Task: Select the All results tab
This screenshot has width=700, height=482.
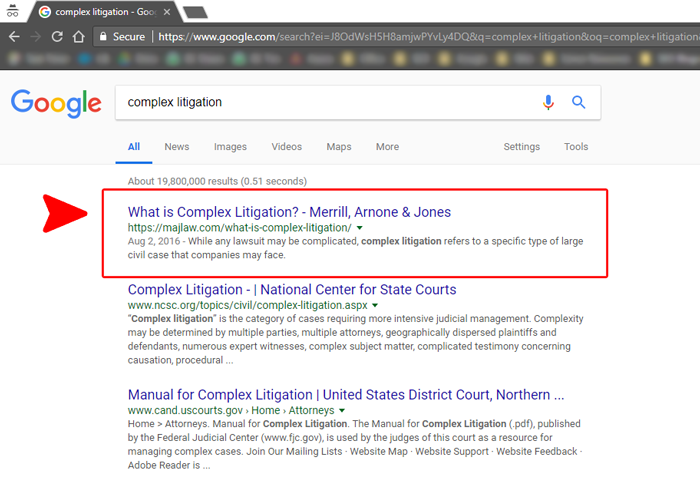Action: 134,146
